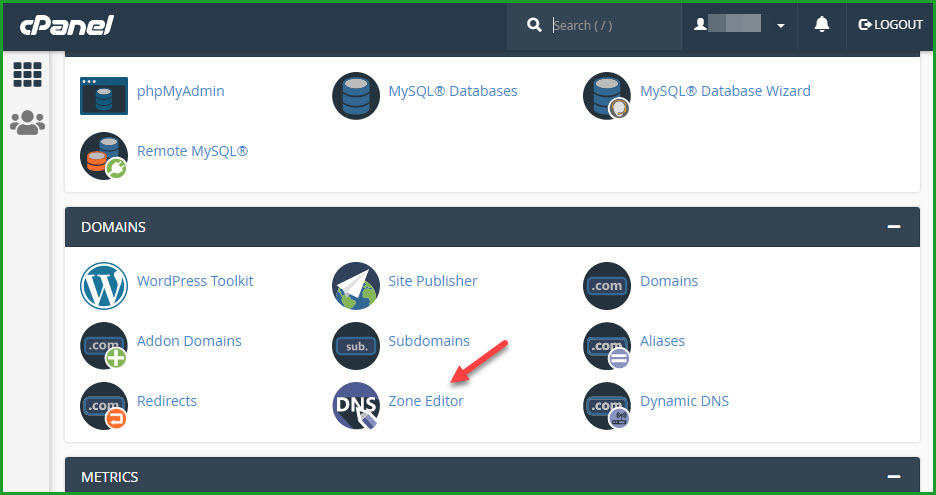Viewport: 936px width, 495px height.
Task: Open the phpMyAdmin link
Action: [181, 91]
